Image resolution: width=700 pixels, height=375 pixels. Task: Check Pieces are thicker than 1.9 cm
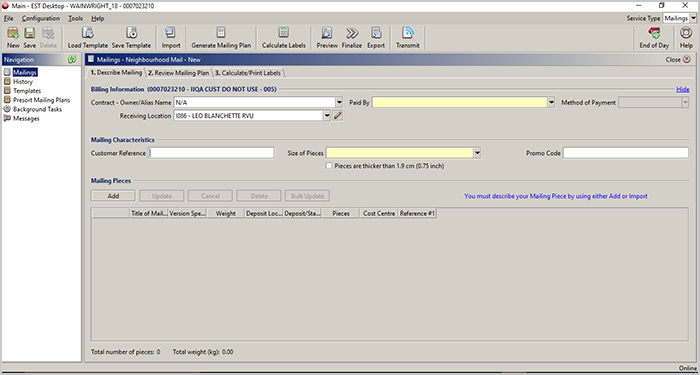(329, 166)
